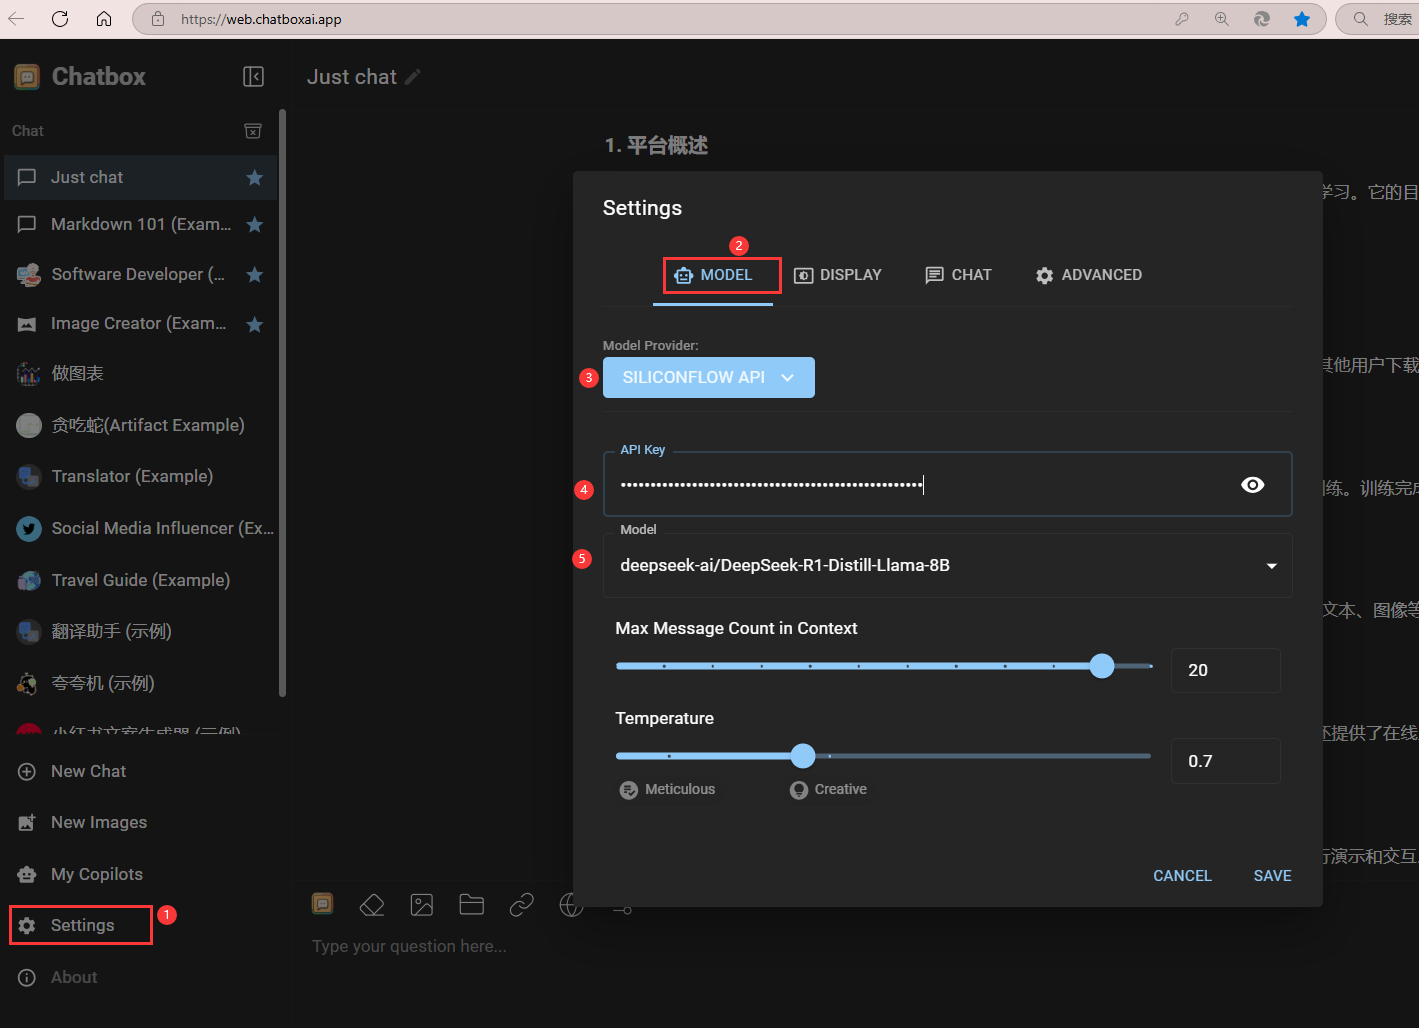
Task: Click the web browsing globe icon
Action: 571,905
